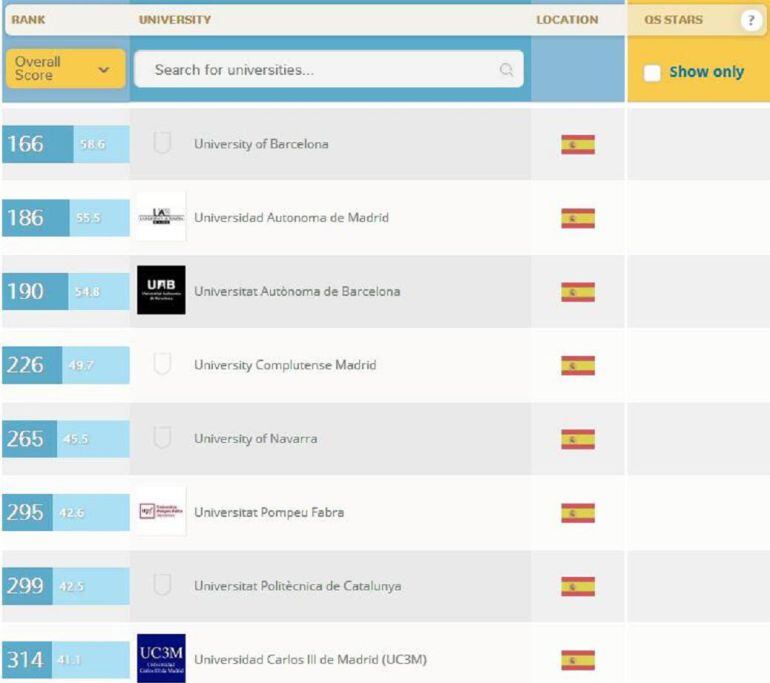
Task: Click University Complutense Madrid placeholder shield icon
Action: (162, 364)
